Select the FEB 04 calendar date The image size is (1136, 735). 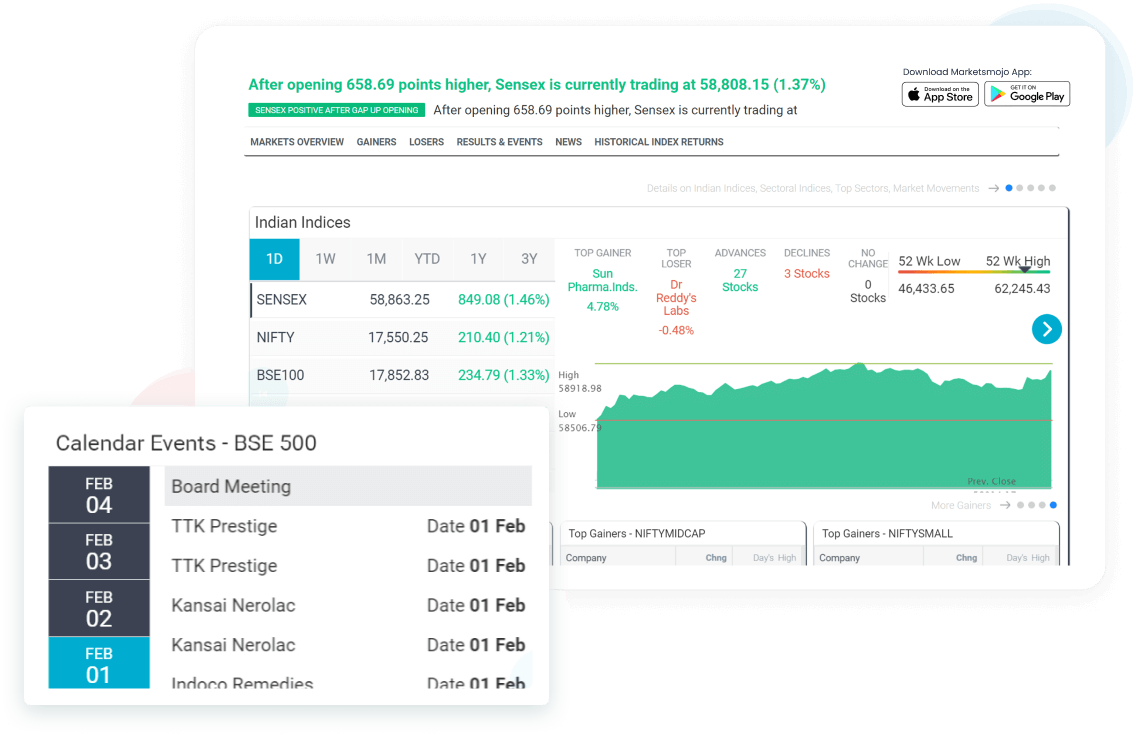point(99,495)
